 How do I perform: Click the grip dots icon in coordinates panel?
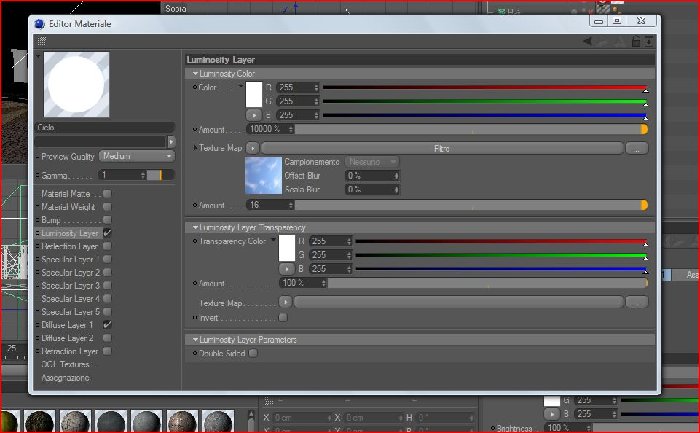click(268, 401)
